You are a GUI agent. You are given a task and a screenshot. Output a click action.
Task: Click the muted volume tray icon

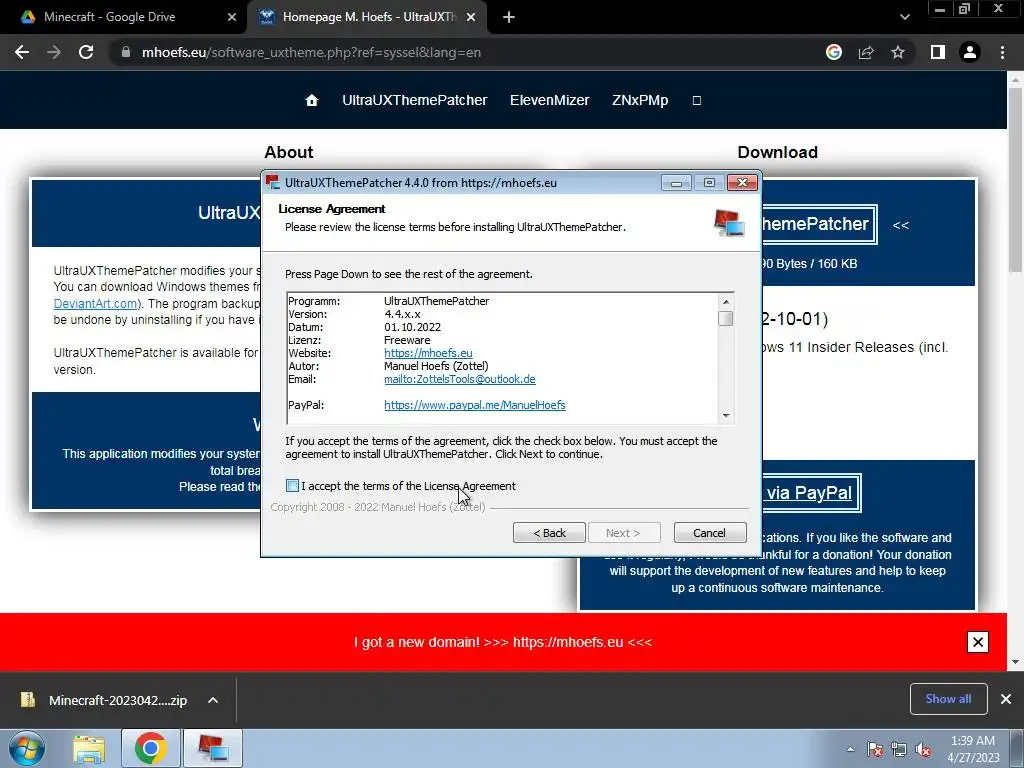923,750
